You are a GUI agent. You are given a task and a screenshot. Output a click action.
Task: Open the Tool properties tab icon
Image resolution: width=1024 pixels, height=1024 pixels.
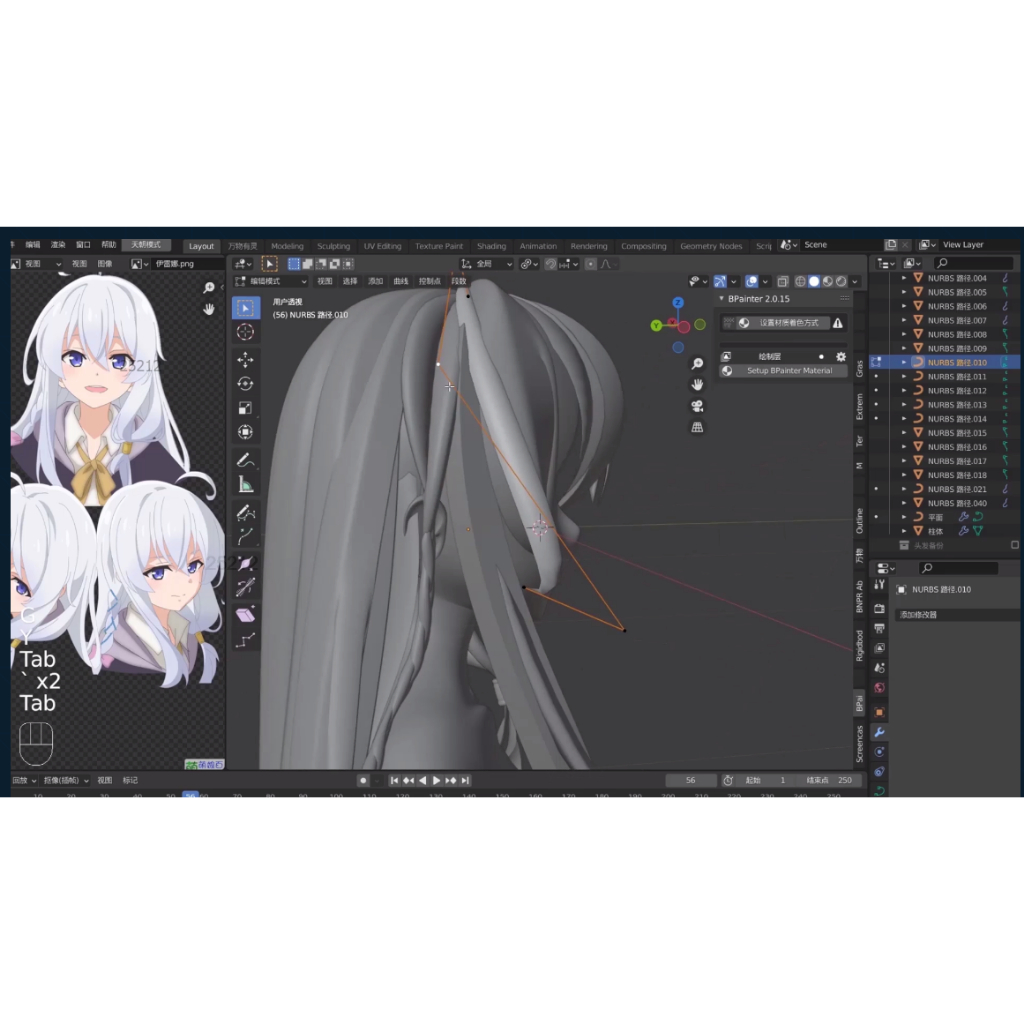click(x=880, y=585)
